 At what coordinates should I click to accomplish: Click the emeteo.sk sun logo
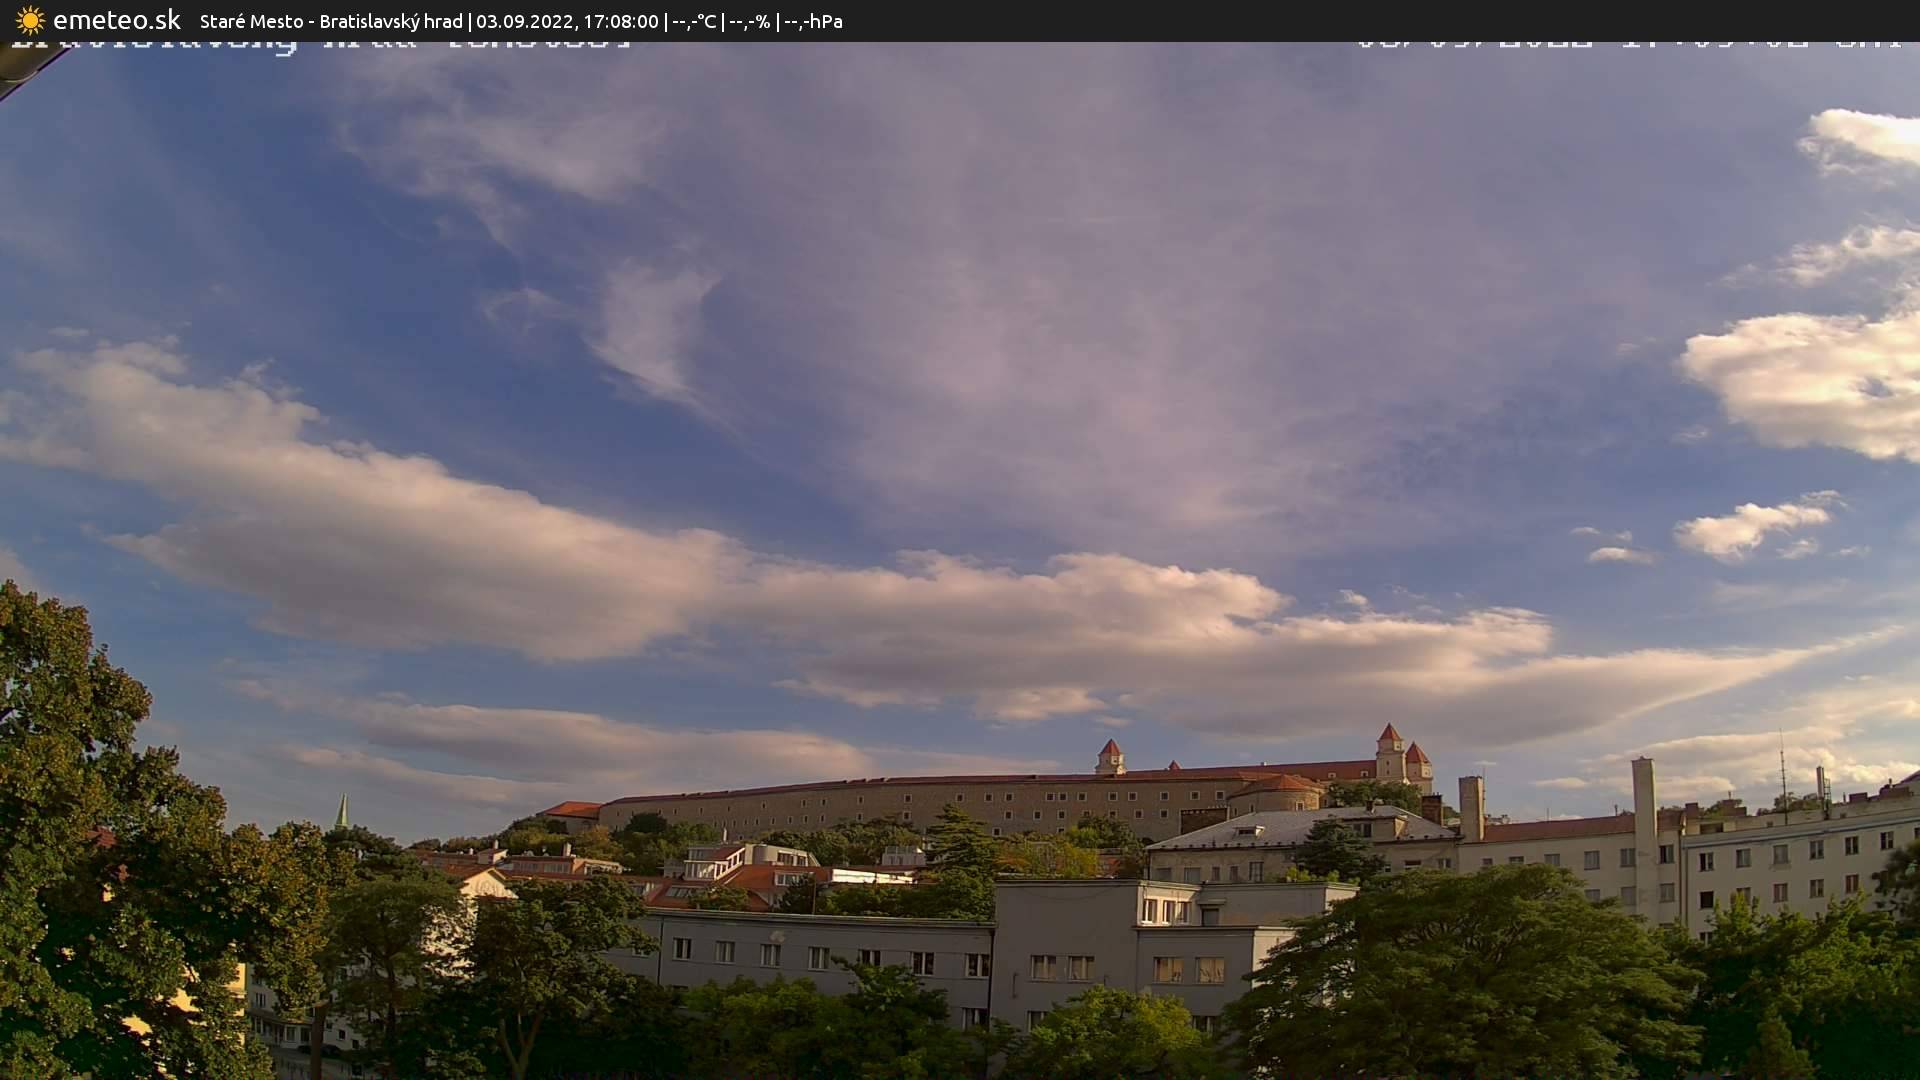click(x=29, y=20)
